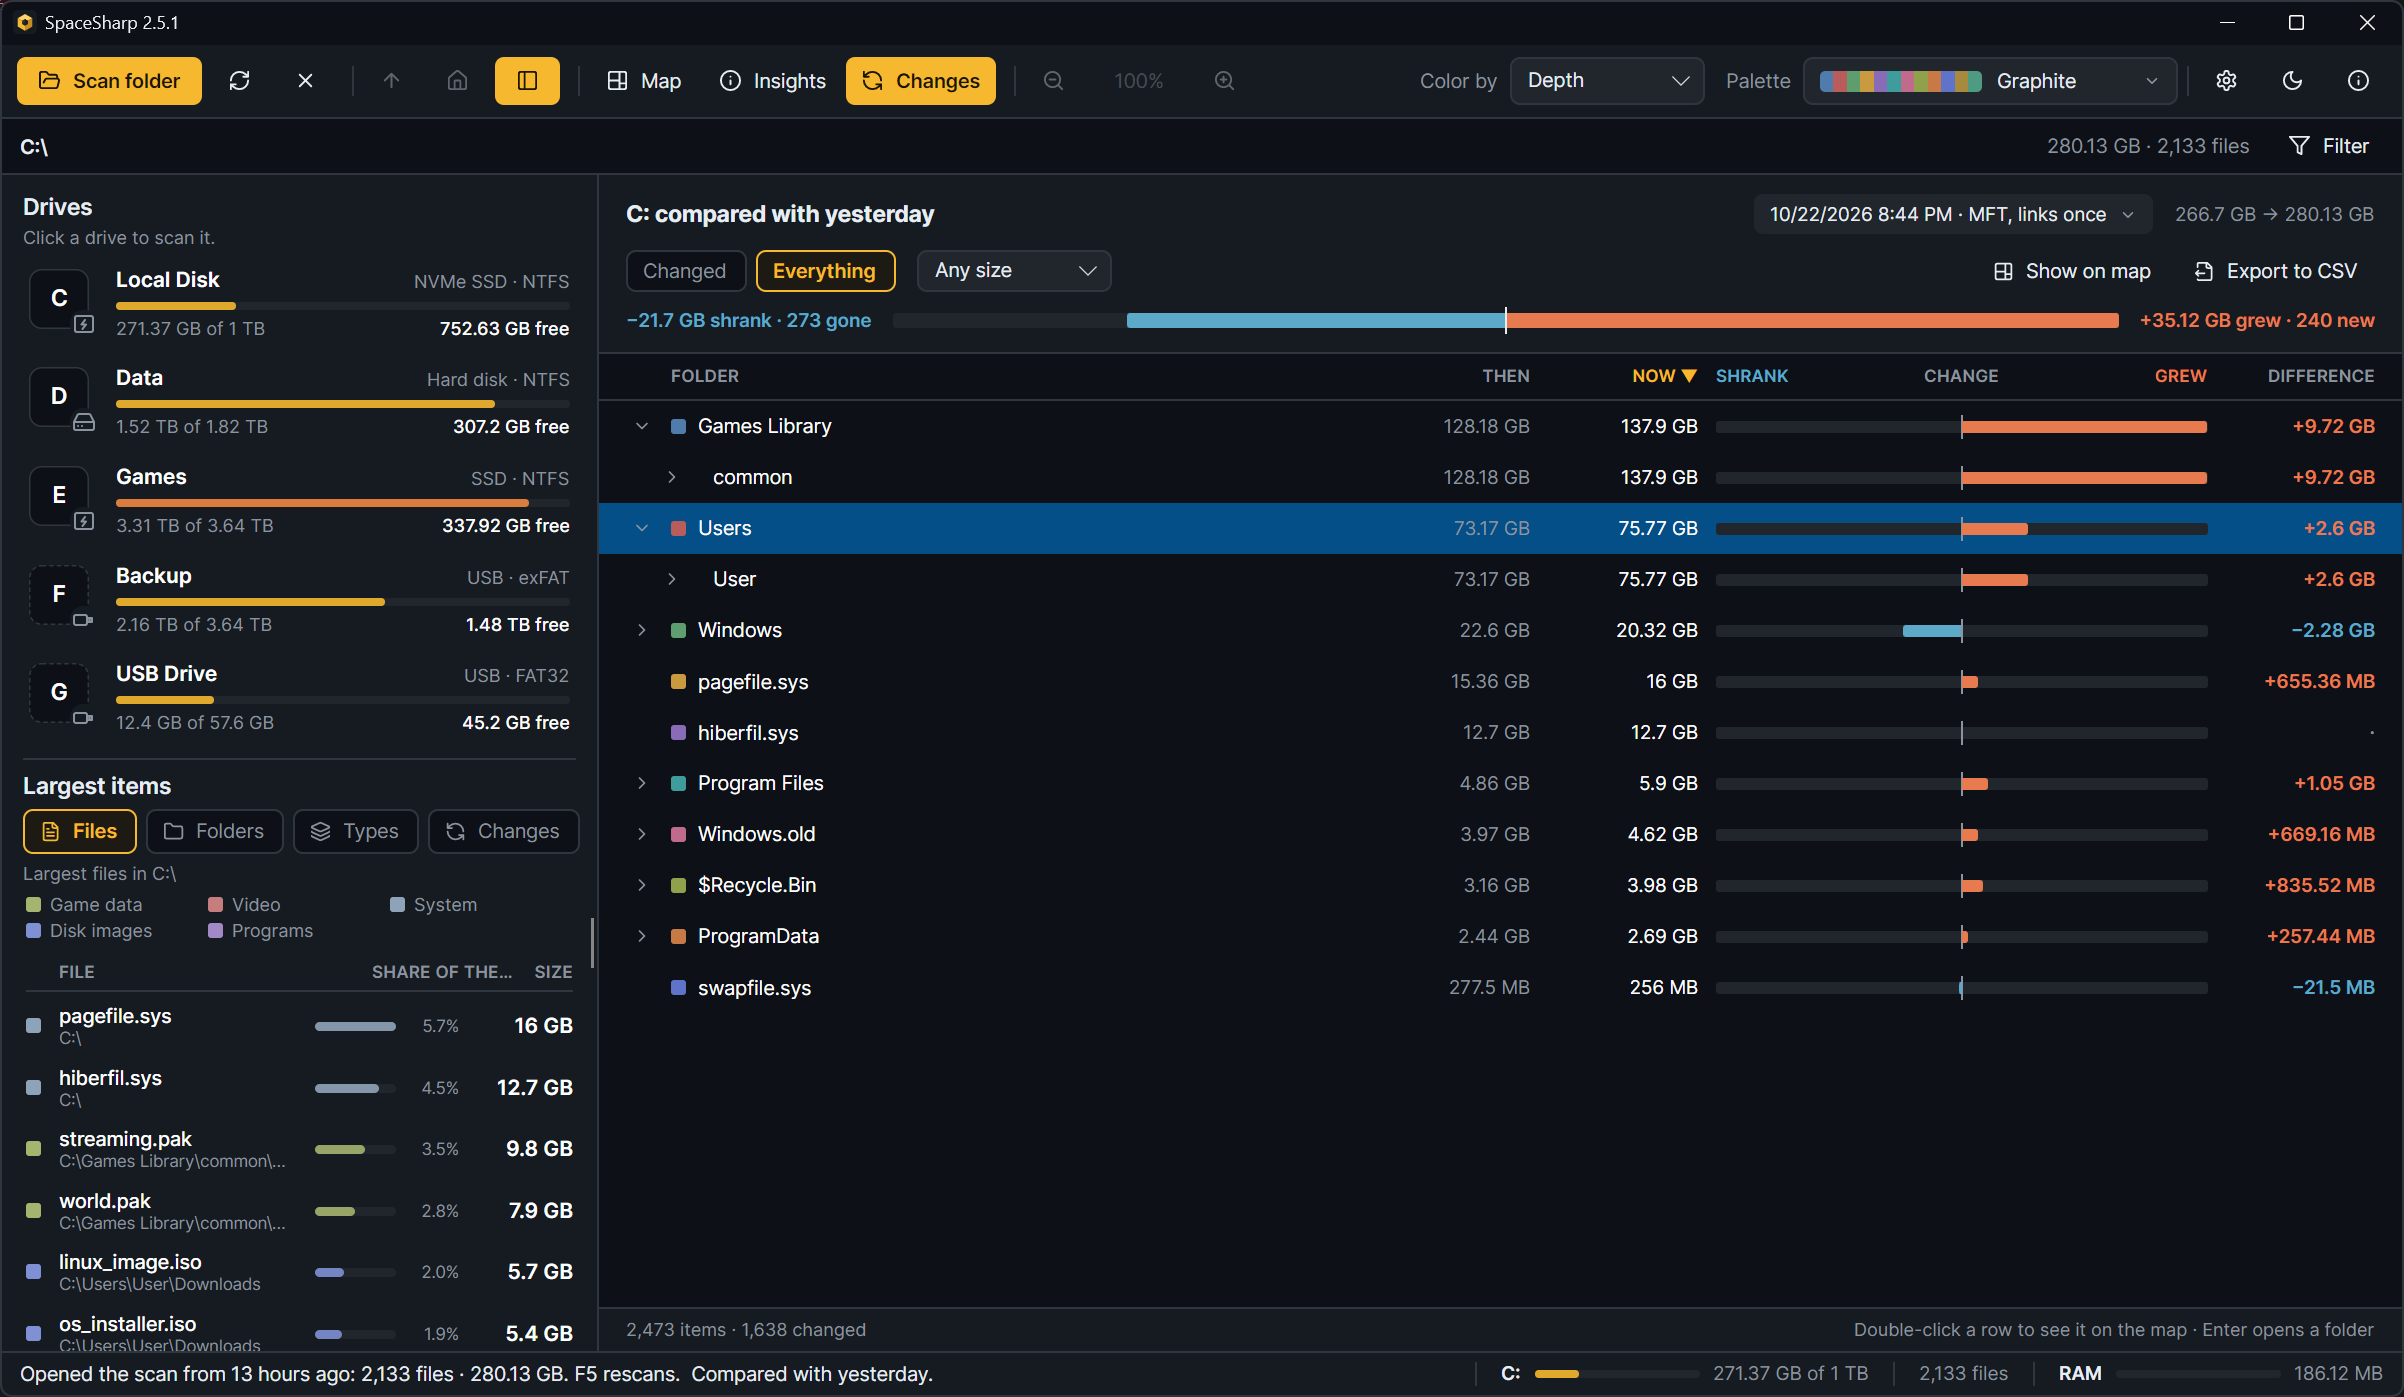
Task: Switch to the Insights view
Action: [773, 81]
